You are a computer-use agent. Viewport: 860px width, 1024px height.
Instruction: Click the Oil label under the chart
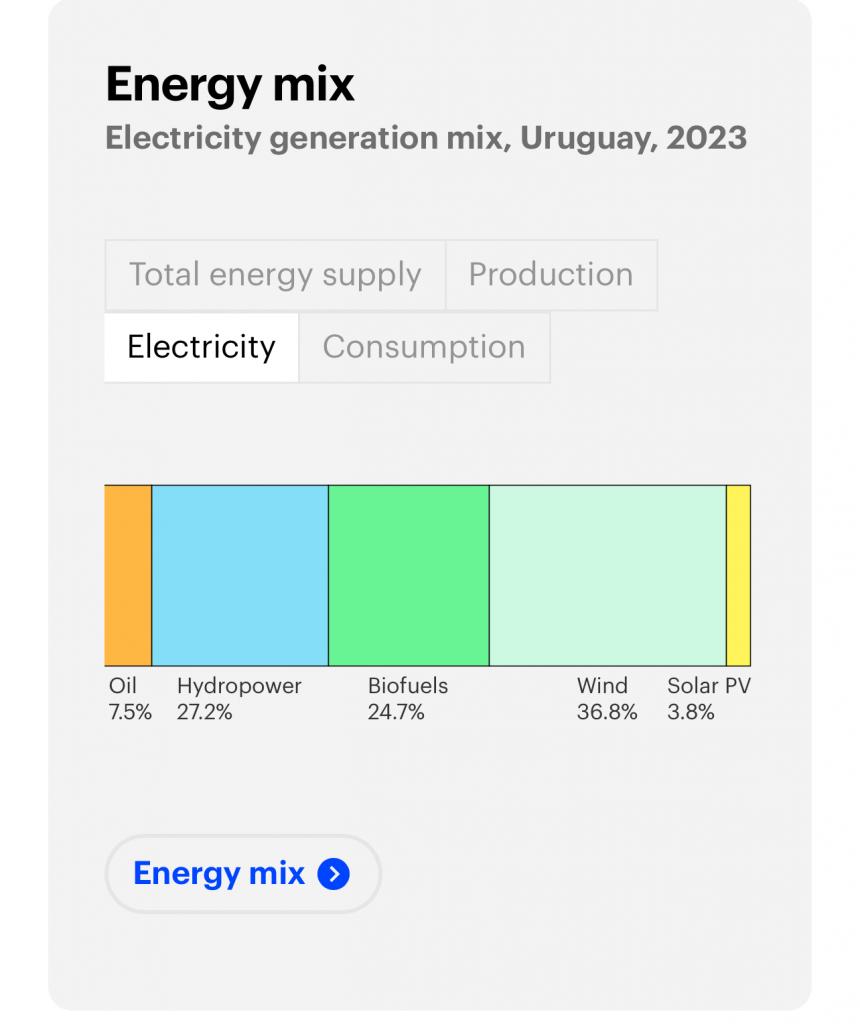(x=123, y=686)
